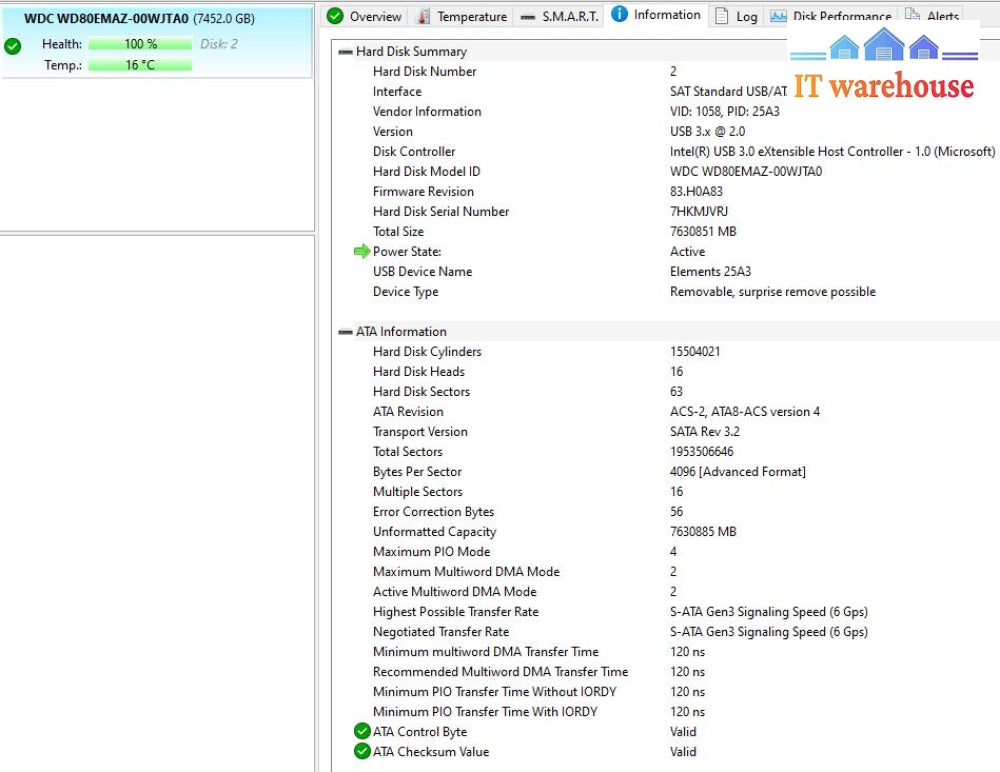Collapse the Hard Disk Summary section
Image resolution: width=1000 pixels, height=772 pixels.
345,51
